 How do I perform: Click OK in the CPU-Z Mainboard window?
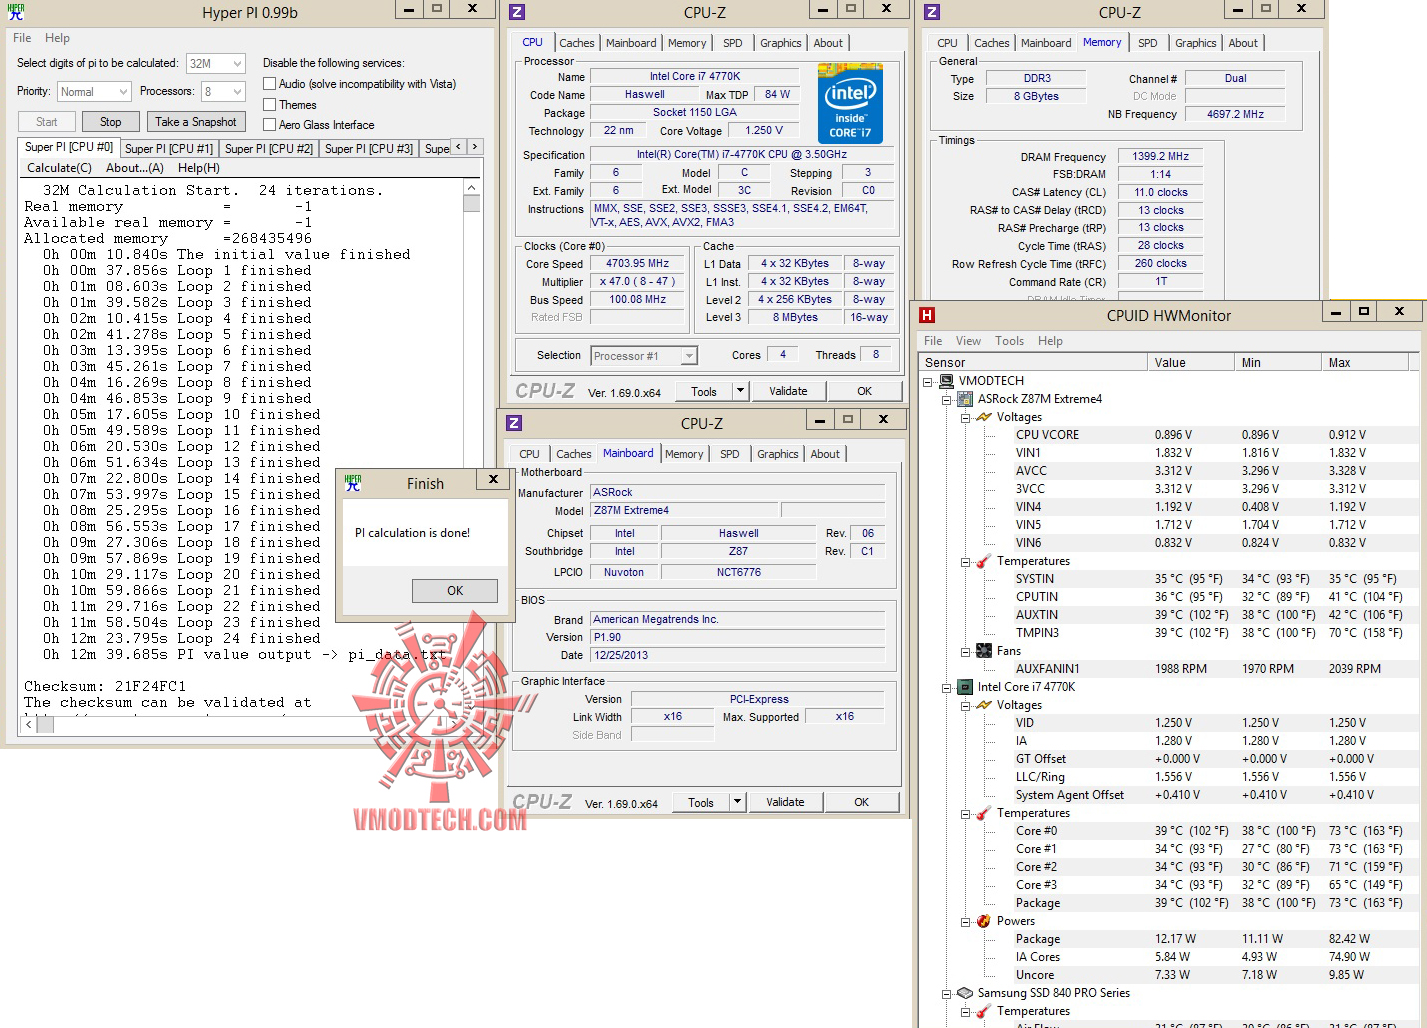(x=862, y=802)
